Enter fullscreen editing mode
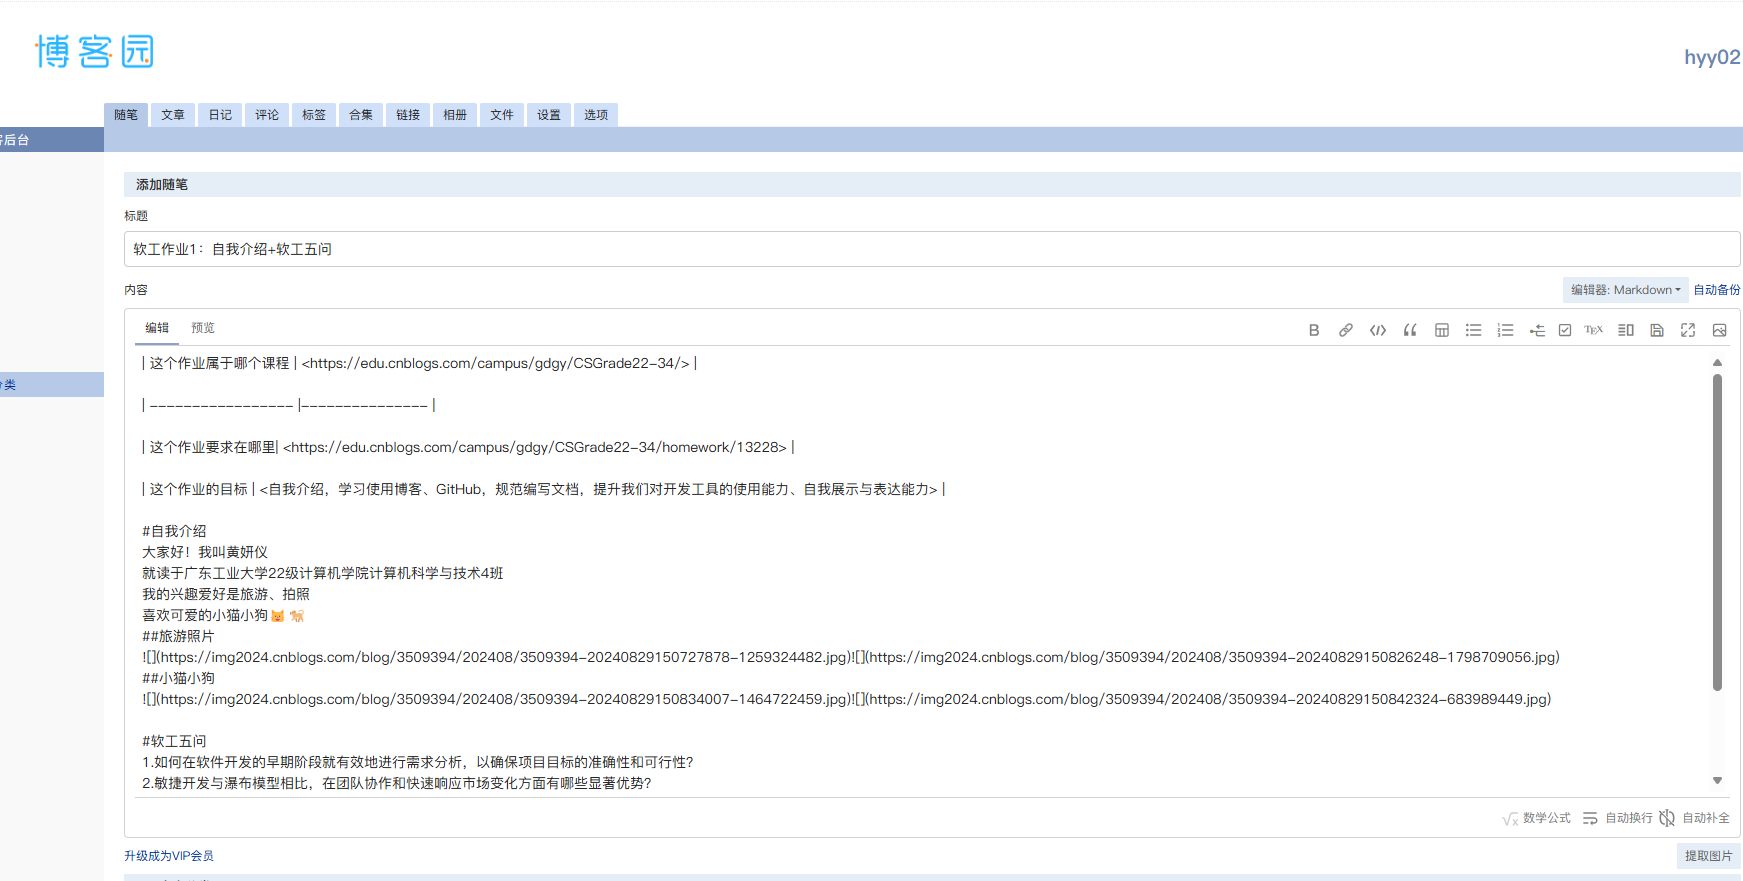The height and width of the screenshot is (881, 1743). coord(1688,330)
